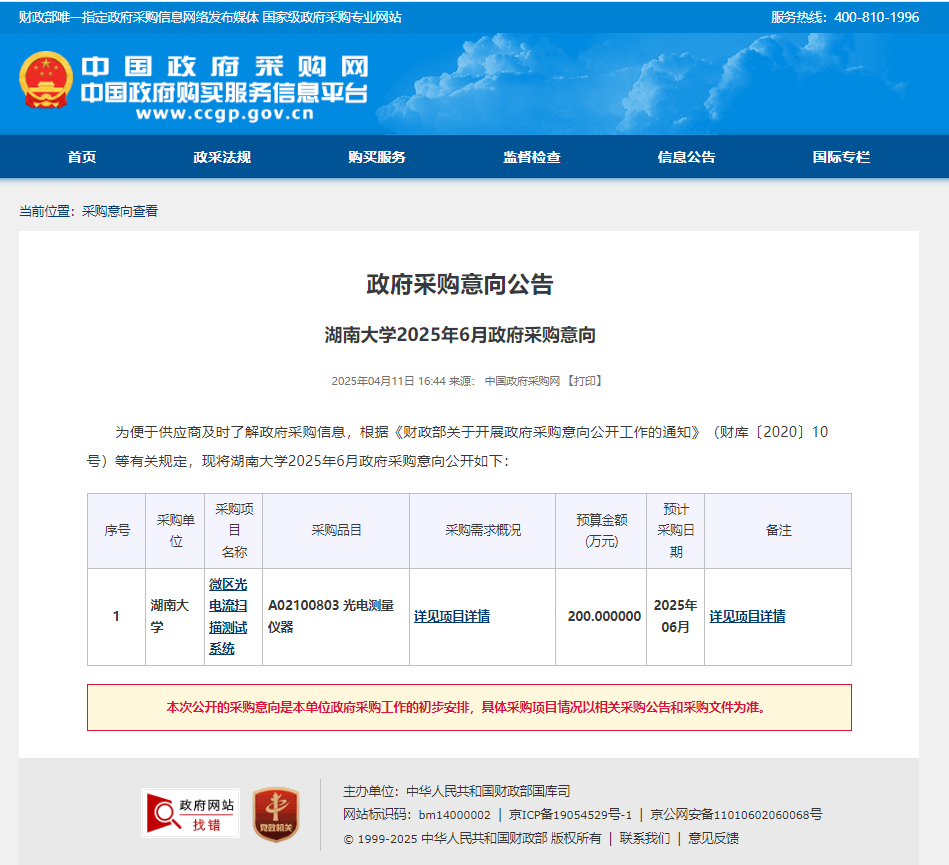Click the 中国政府采购网 banner title
The width and height of the screenshot is (949, 865).
225,67
